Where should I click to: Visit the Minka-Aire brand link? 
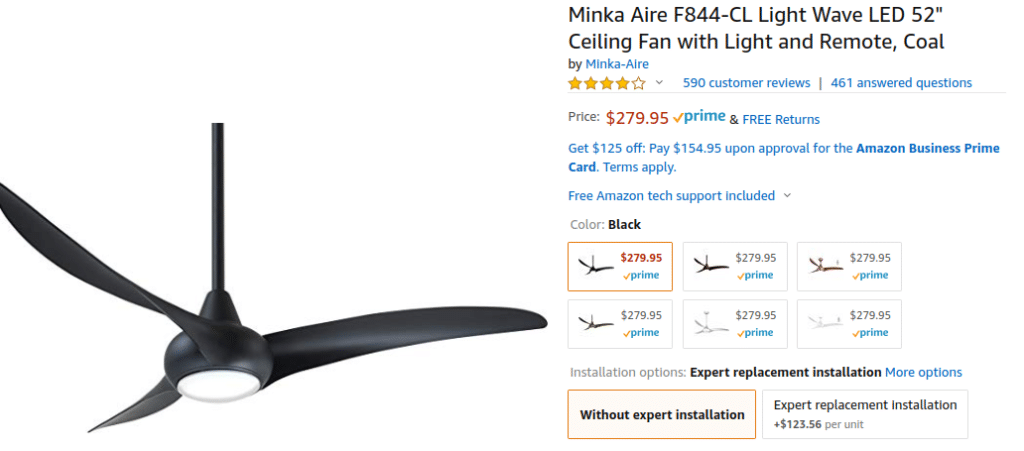coord(617,64)
